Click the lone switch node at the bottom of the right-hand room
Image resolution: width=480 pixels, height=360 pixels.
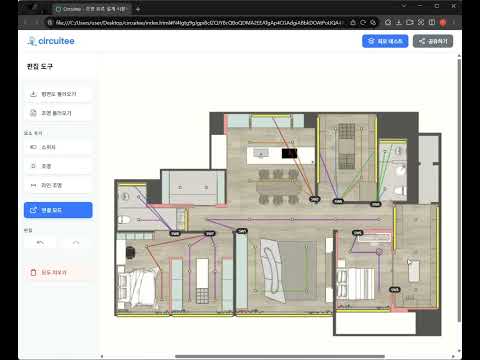pyautogui.click(x=395, y=290)
